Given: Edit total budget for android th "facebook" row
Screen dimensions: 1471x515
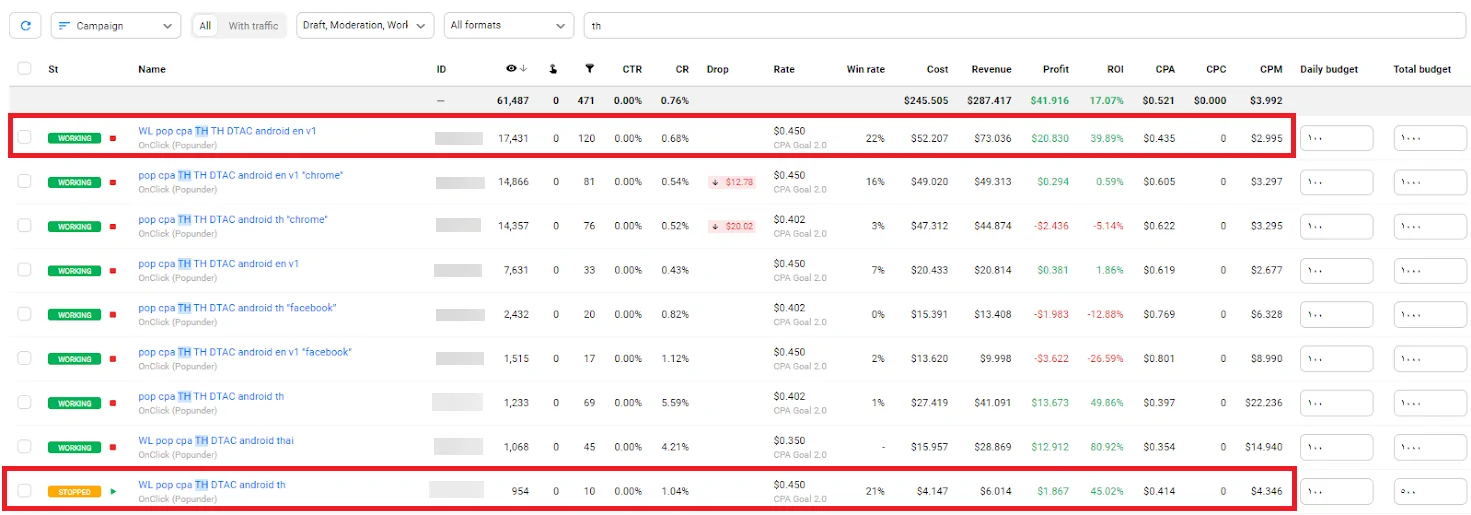Looking at the screenshot, I should point(1430,314).
